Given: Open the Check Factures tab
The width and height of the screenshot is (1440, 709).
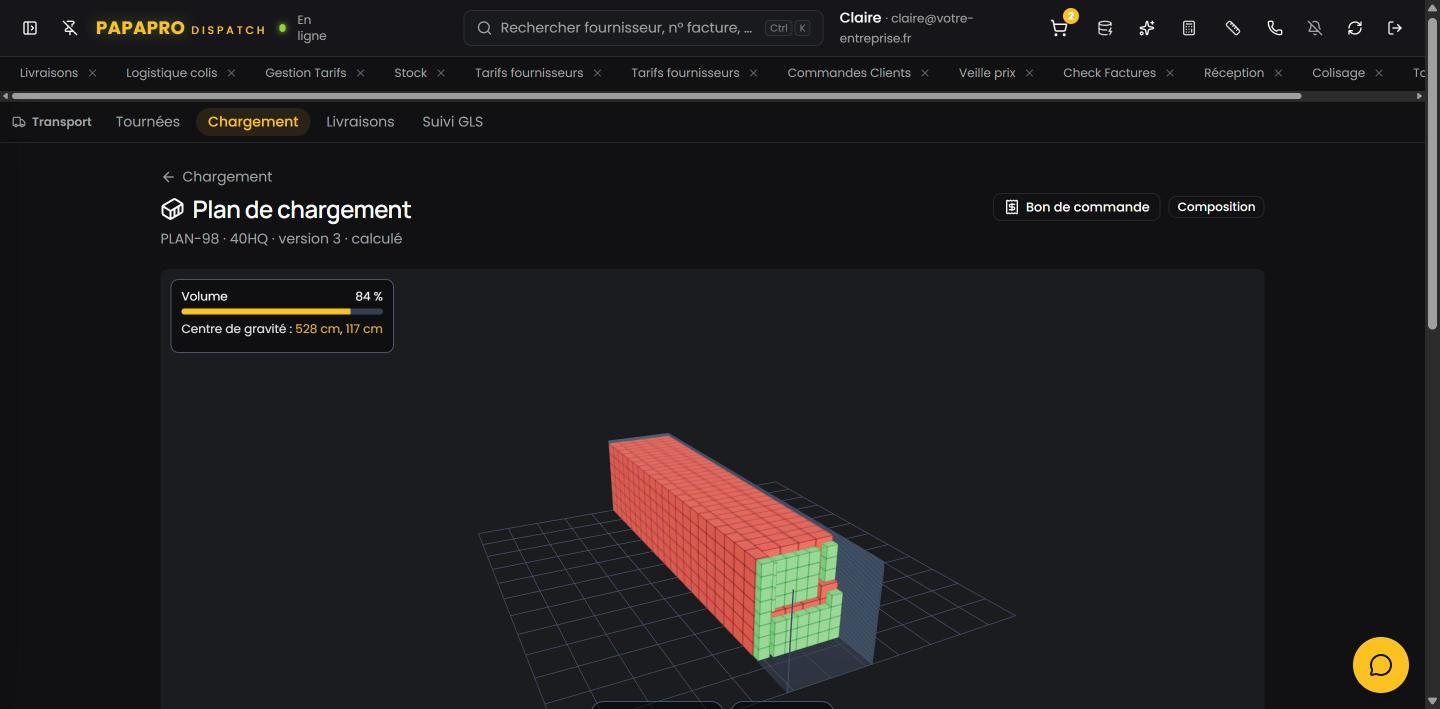Looking at the screenshot, I should tap(1109, 73).
